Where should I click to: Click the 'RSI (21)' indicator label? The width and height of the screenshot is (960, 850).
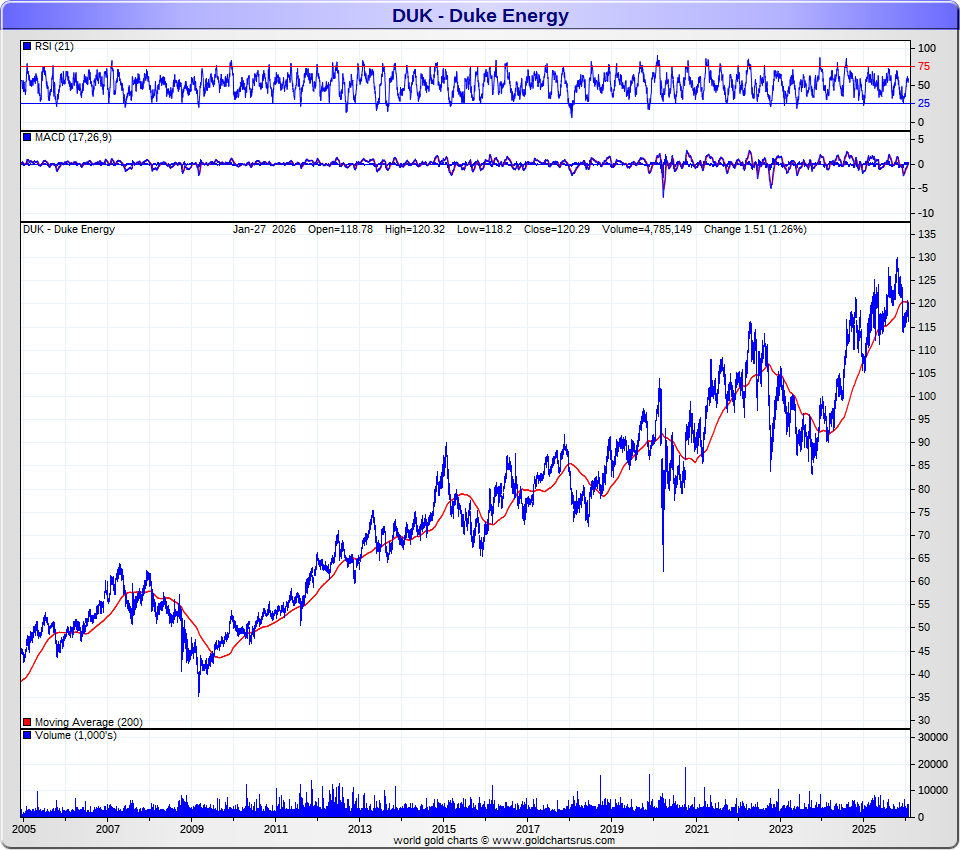pyautogui.click(x=54, y=47)
